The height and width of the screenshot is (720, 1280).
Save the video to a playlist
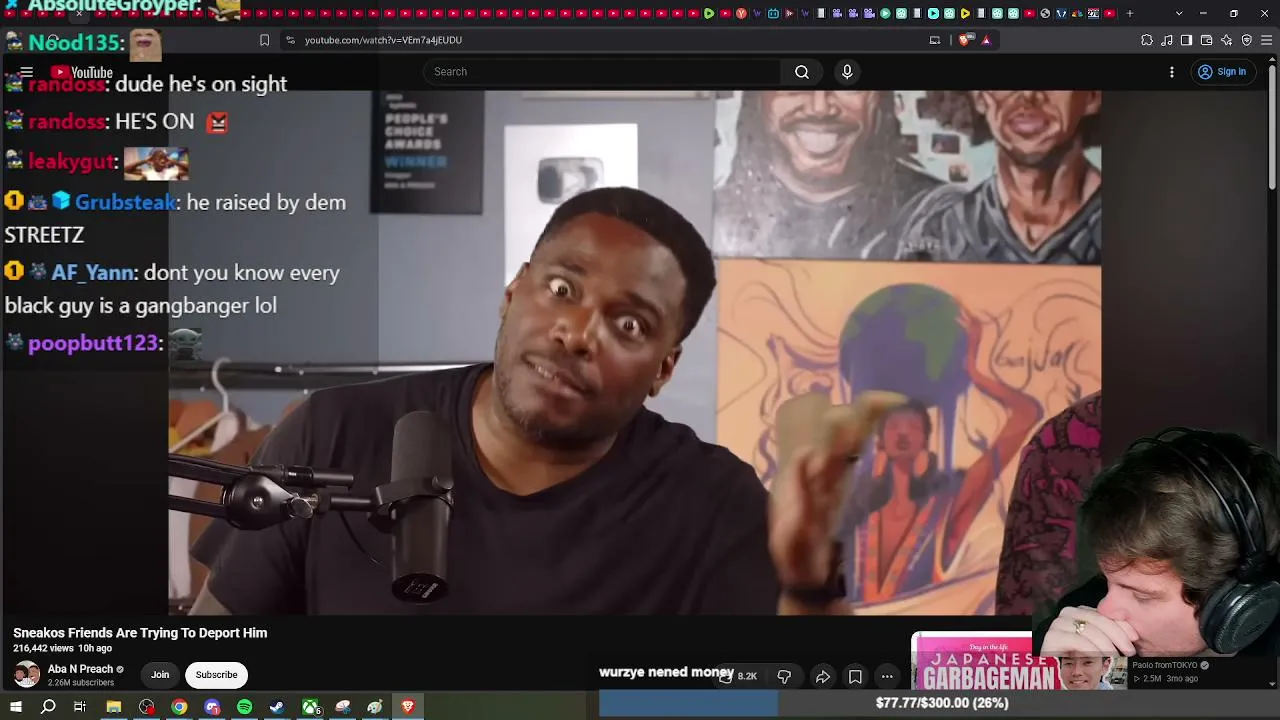coord(855,677)
